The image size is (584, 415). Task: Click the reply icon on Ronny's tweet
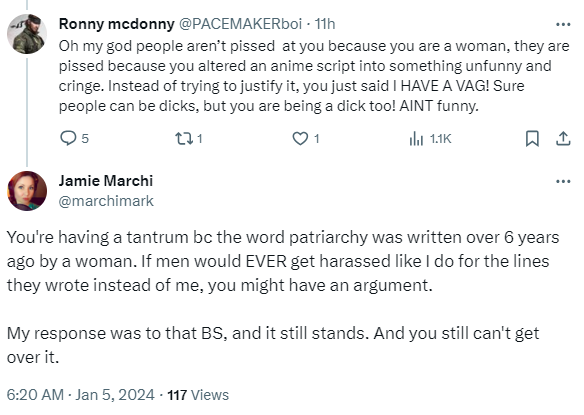68,138
